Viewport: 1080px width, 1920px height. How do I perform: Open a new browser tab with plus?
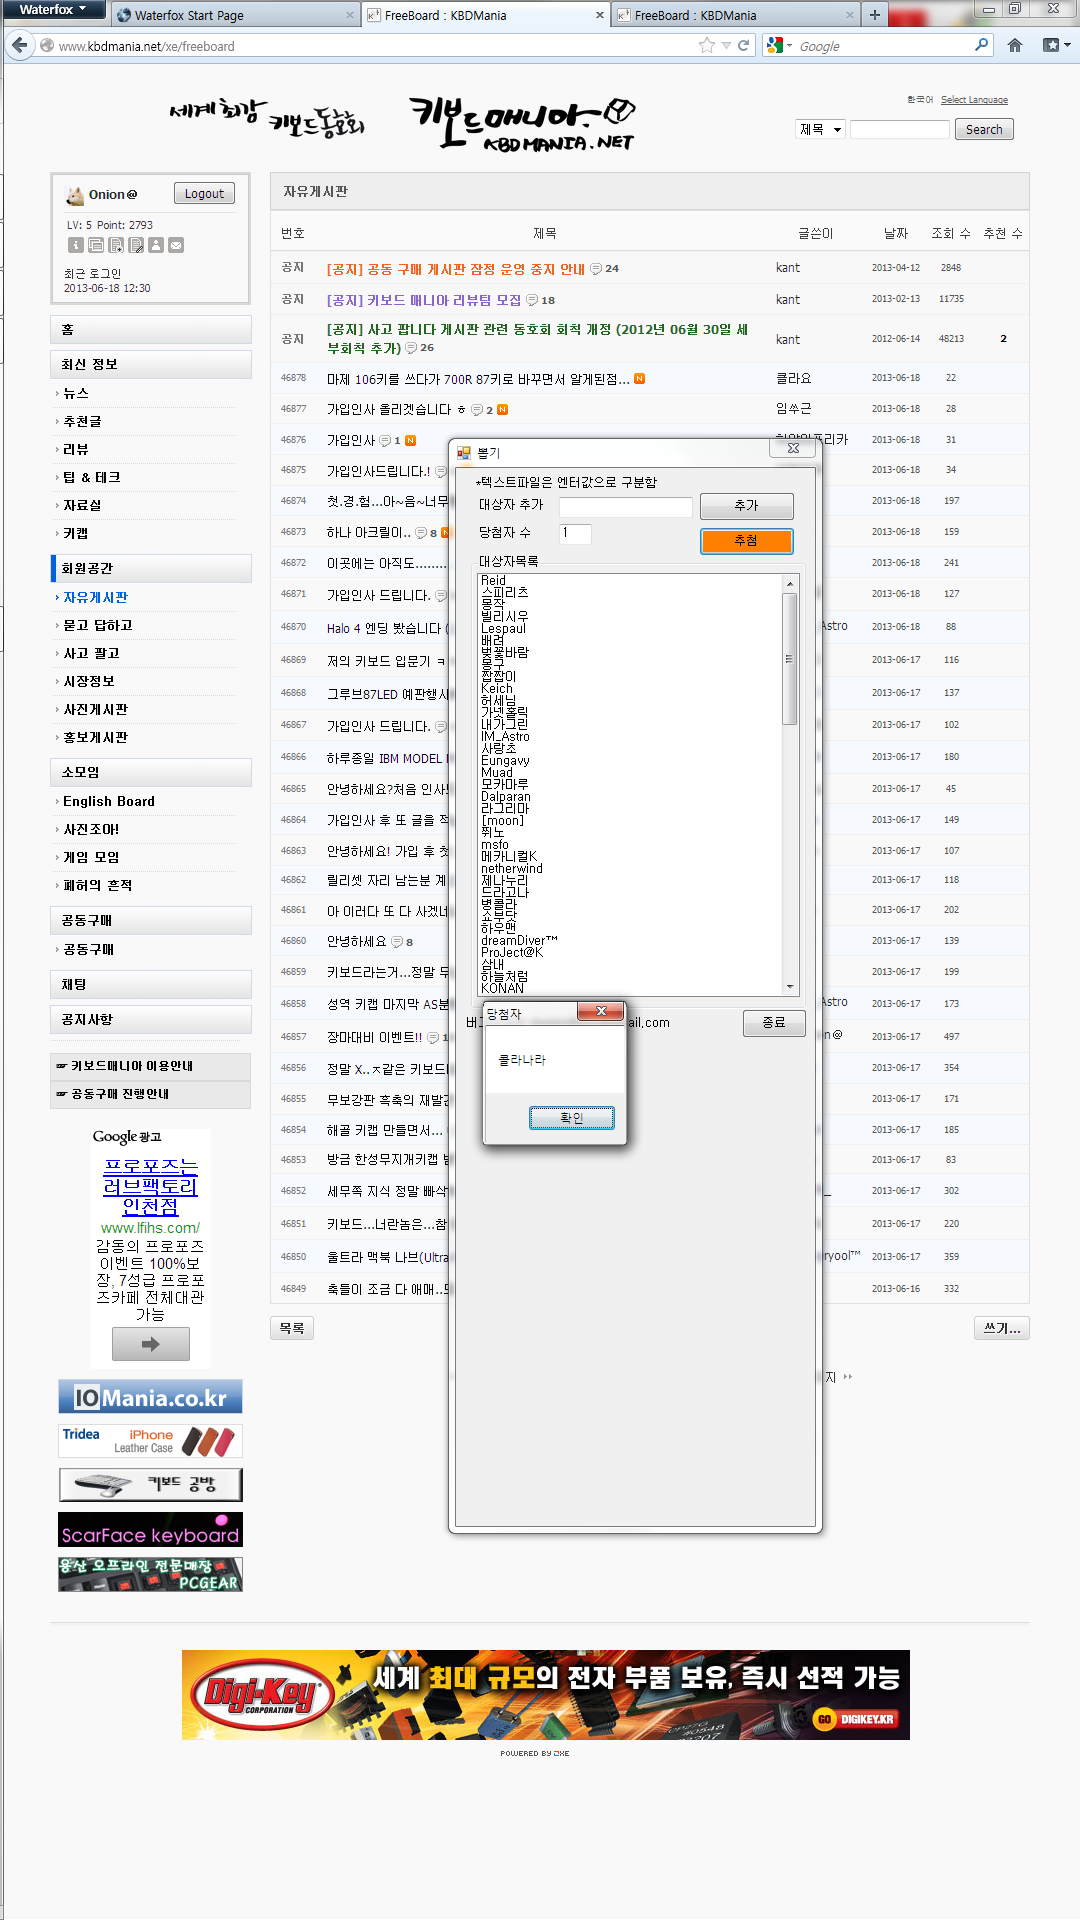pyautogui.click(x=875, y=15)
